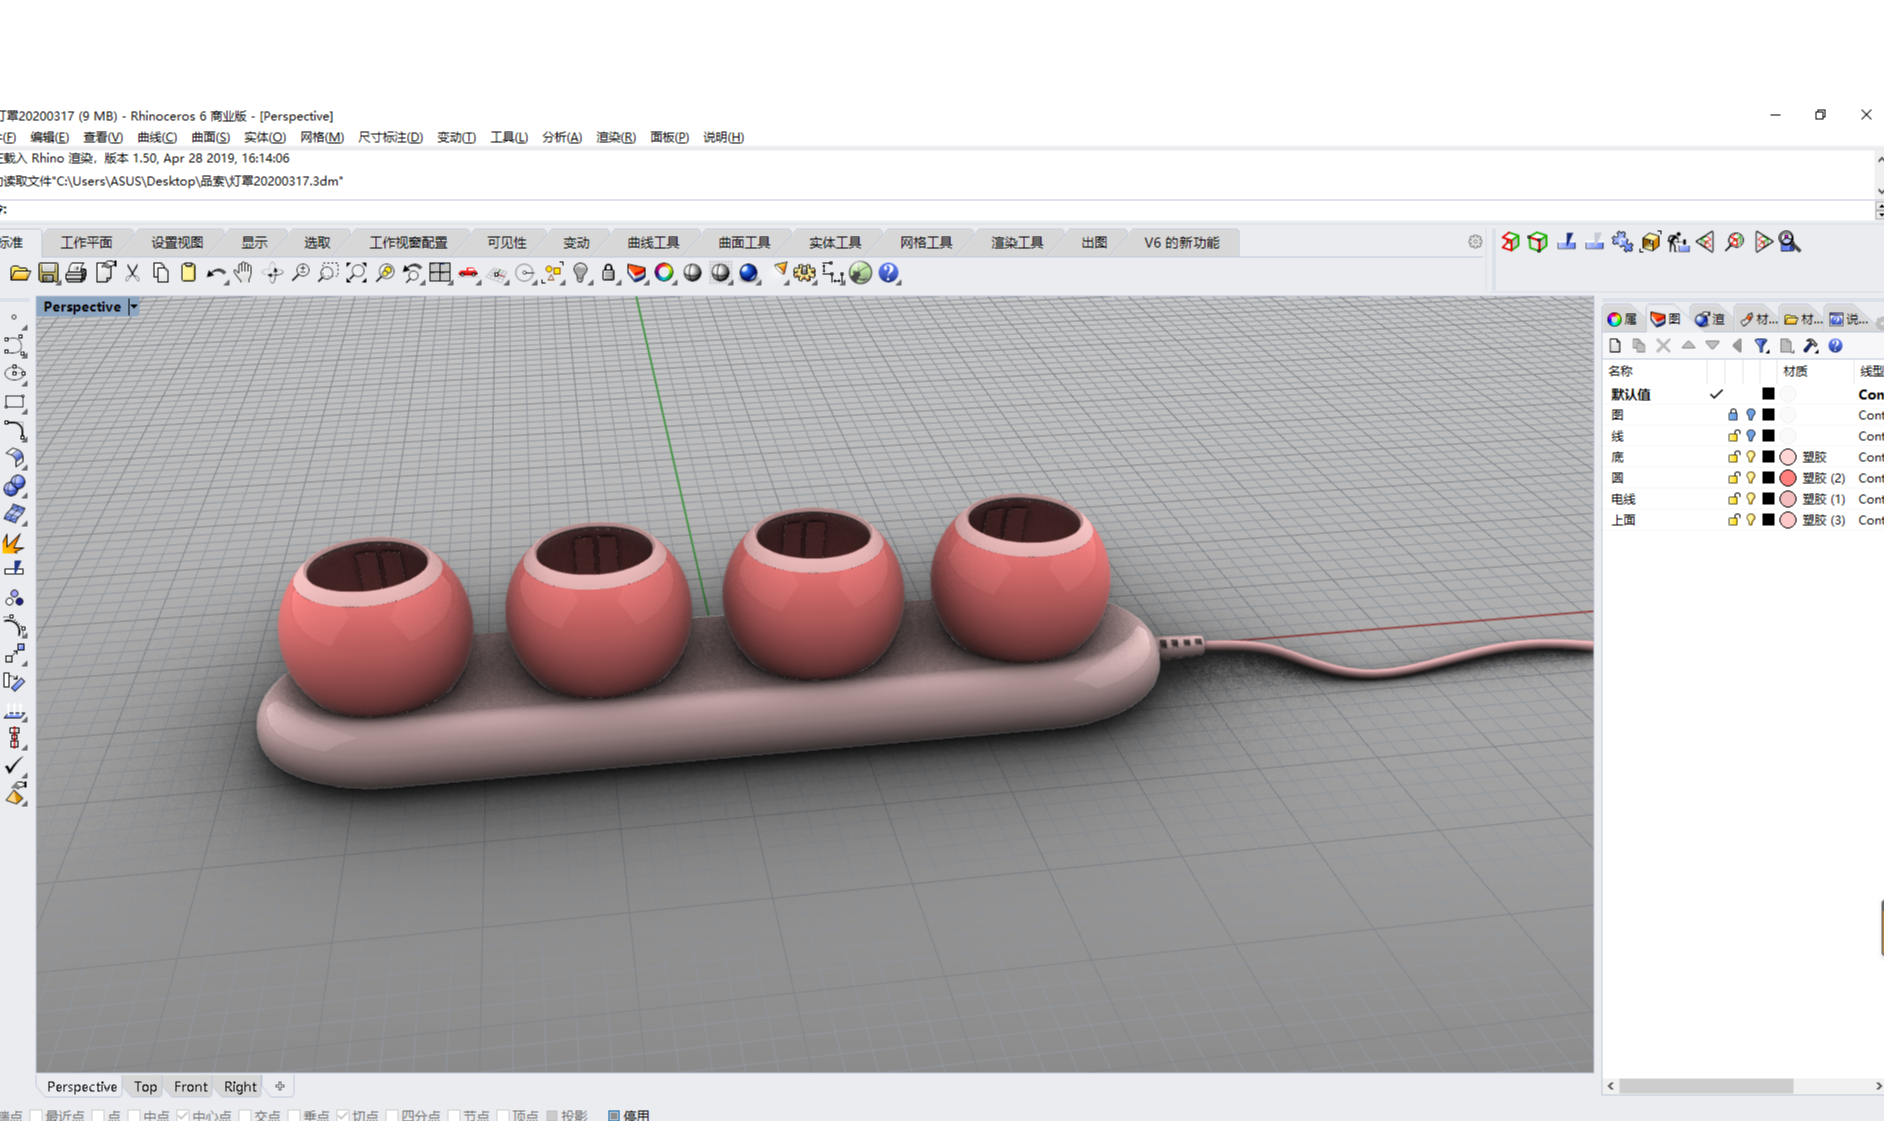Open the 渲染(R) menu
This screenshot has height=1121, width=1884.
point(615,137)
